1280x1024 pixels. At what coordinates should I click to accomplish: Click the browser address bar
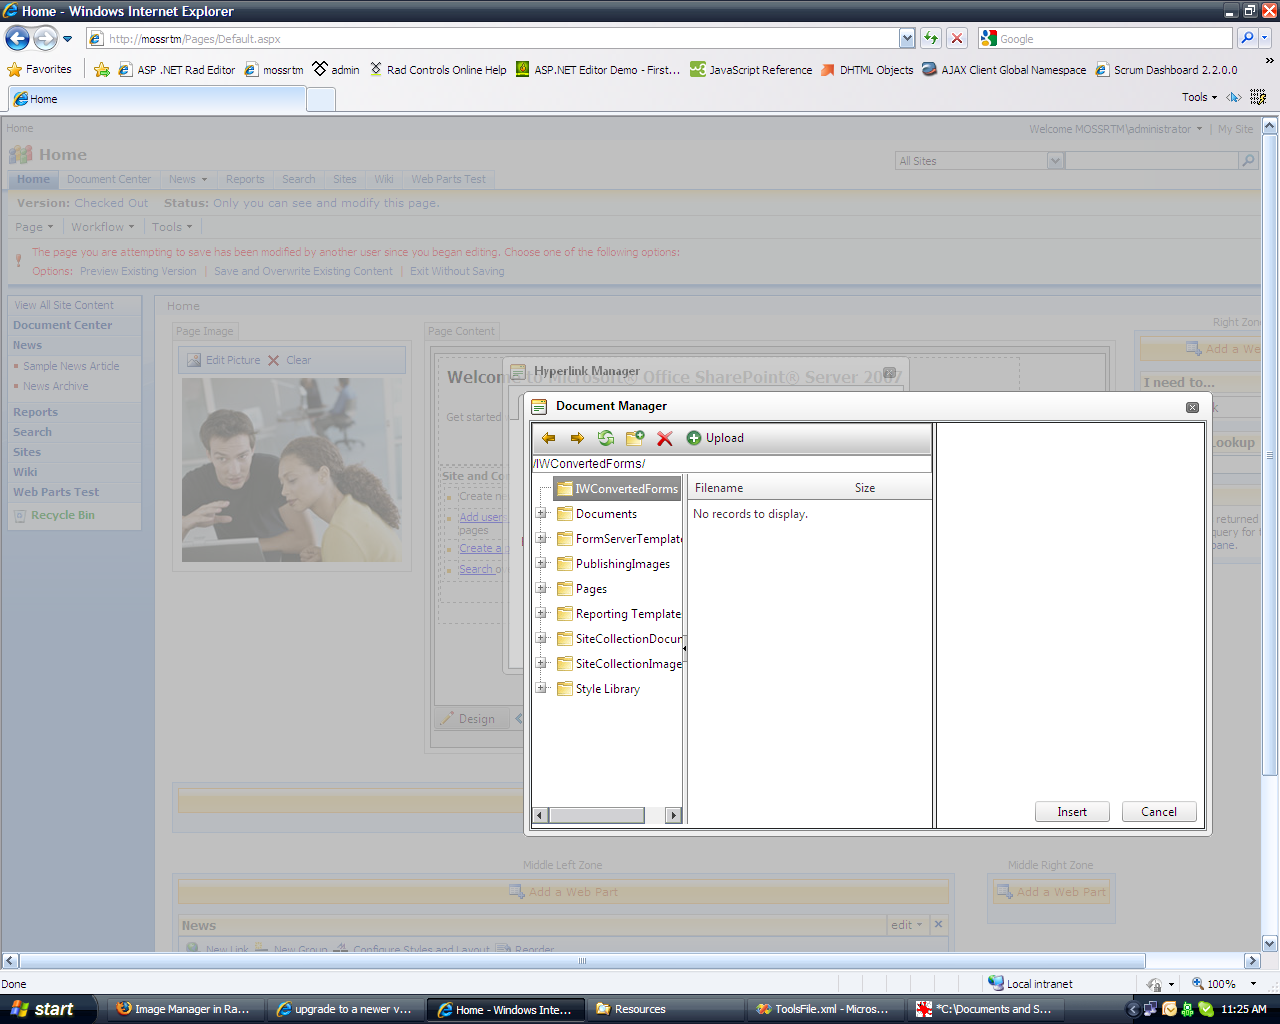(494, 39)
